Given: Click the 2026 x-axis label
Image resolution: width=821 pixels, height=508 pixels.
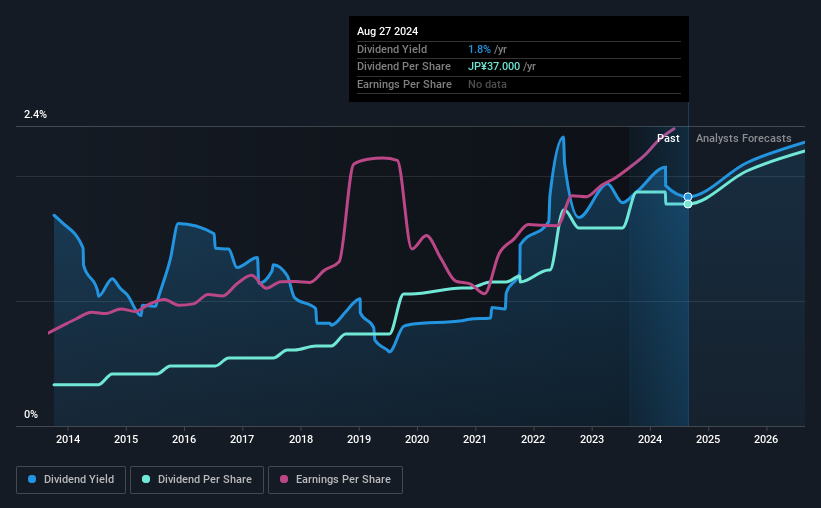Looking at the screenshot, I should click(766, 439).
